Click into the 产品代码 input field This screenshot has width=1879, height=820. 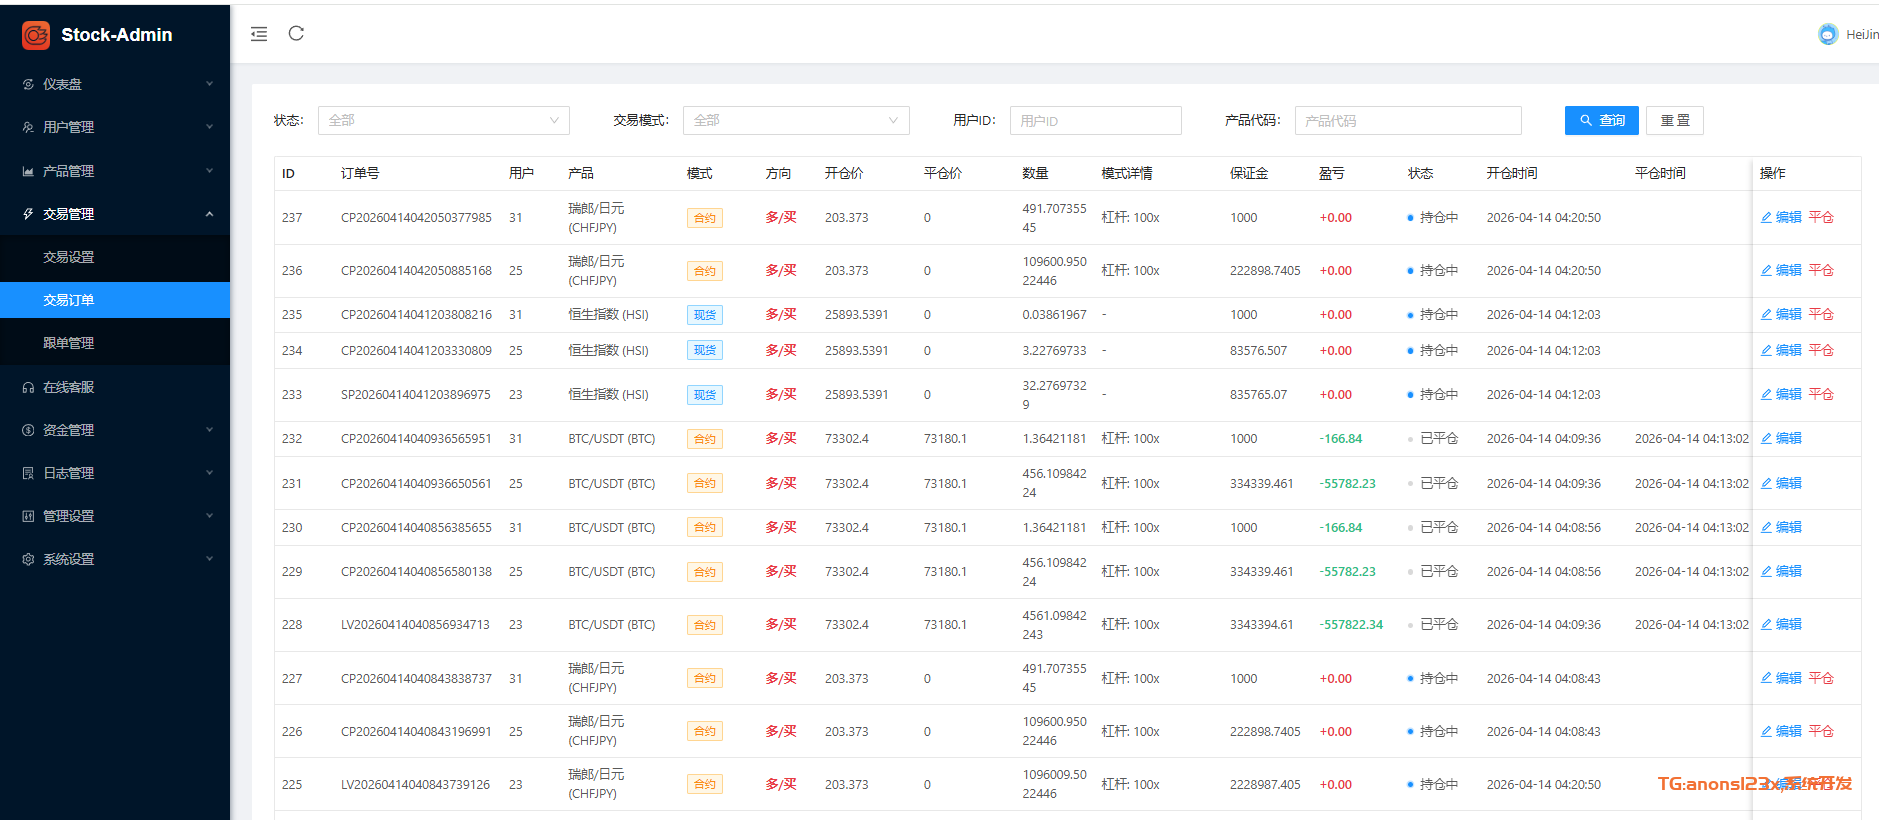[1407, 121]
